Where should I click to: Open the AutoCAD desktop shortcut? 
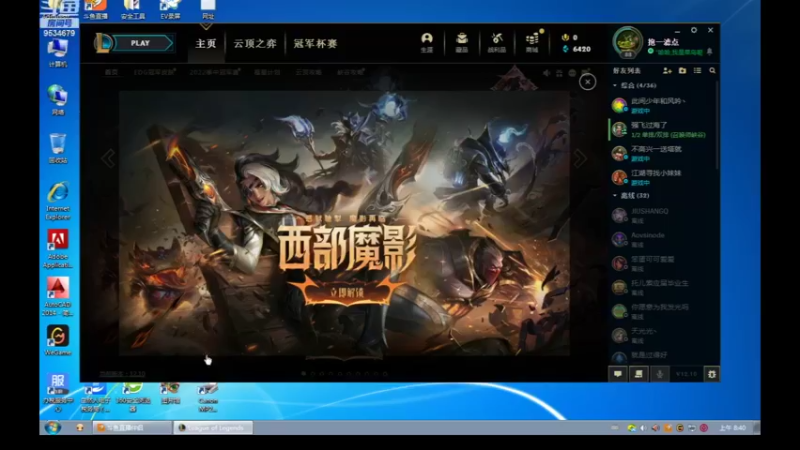[x=58, y=297]
